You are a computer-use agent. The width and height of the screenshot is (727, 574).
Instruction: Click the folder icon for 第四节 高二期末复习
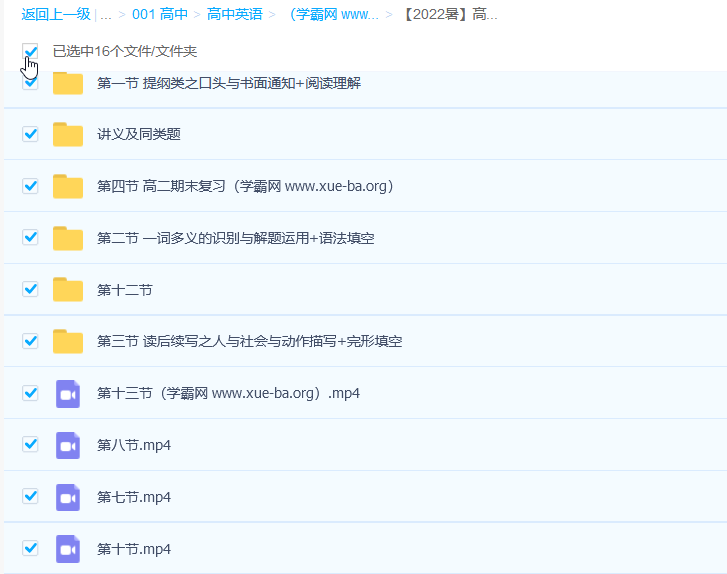click(x=68, y=186)
